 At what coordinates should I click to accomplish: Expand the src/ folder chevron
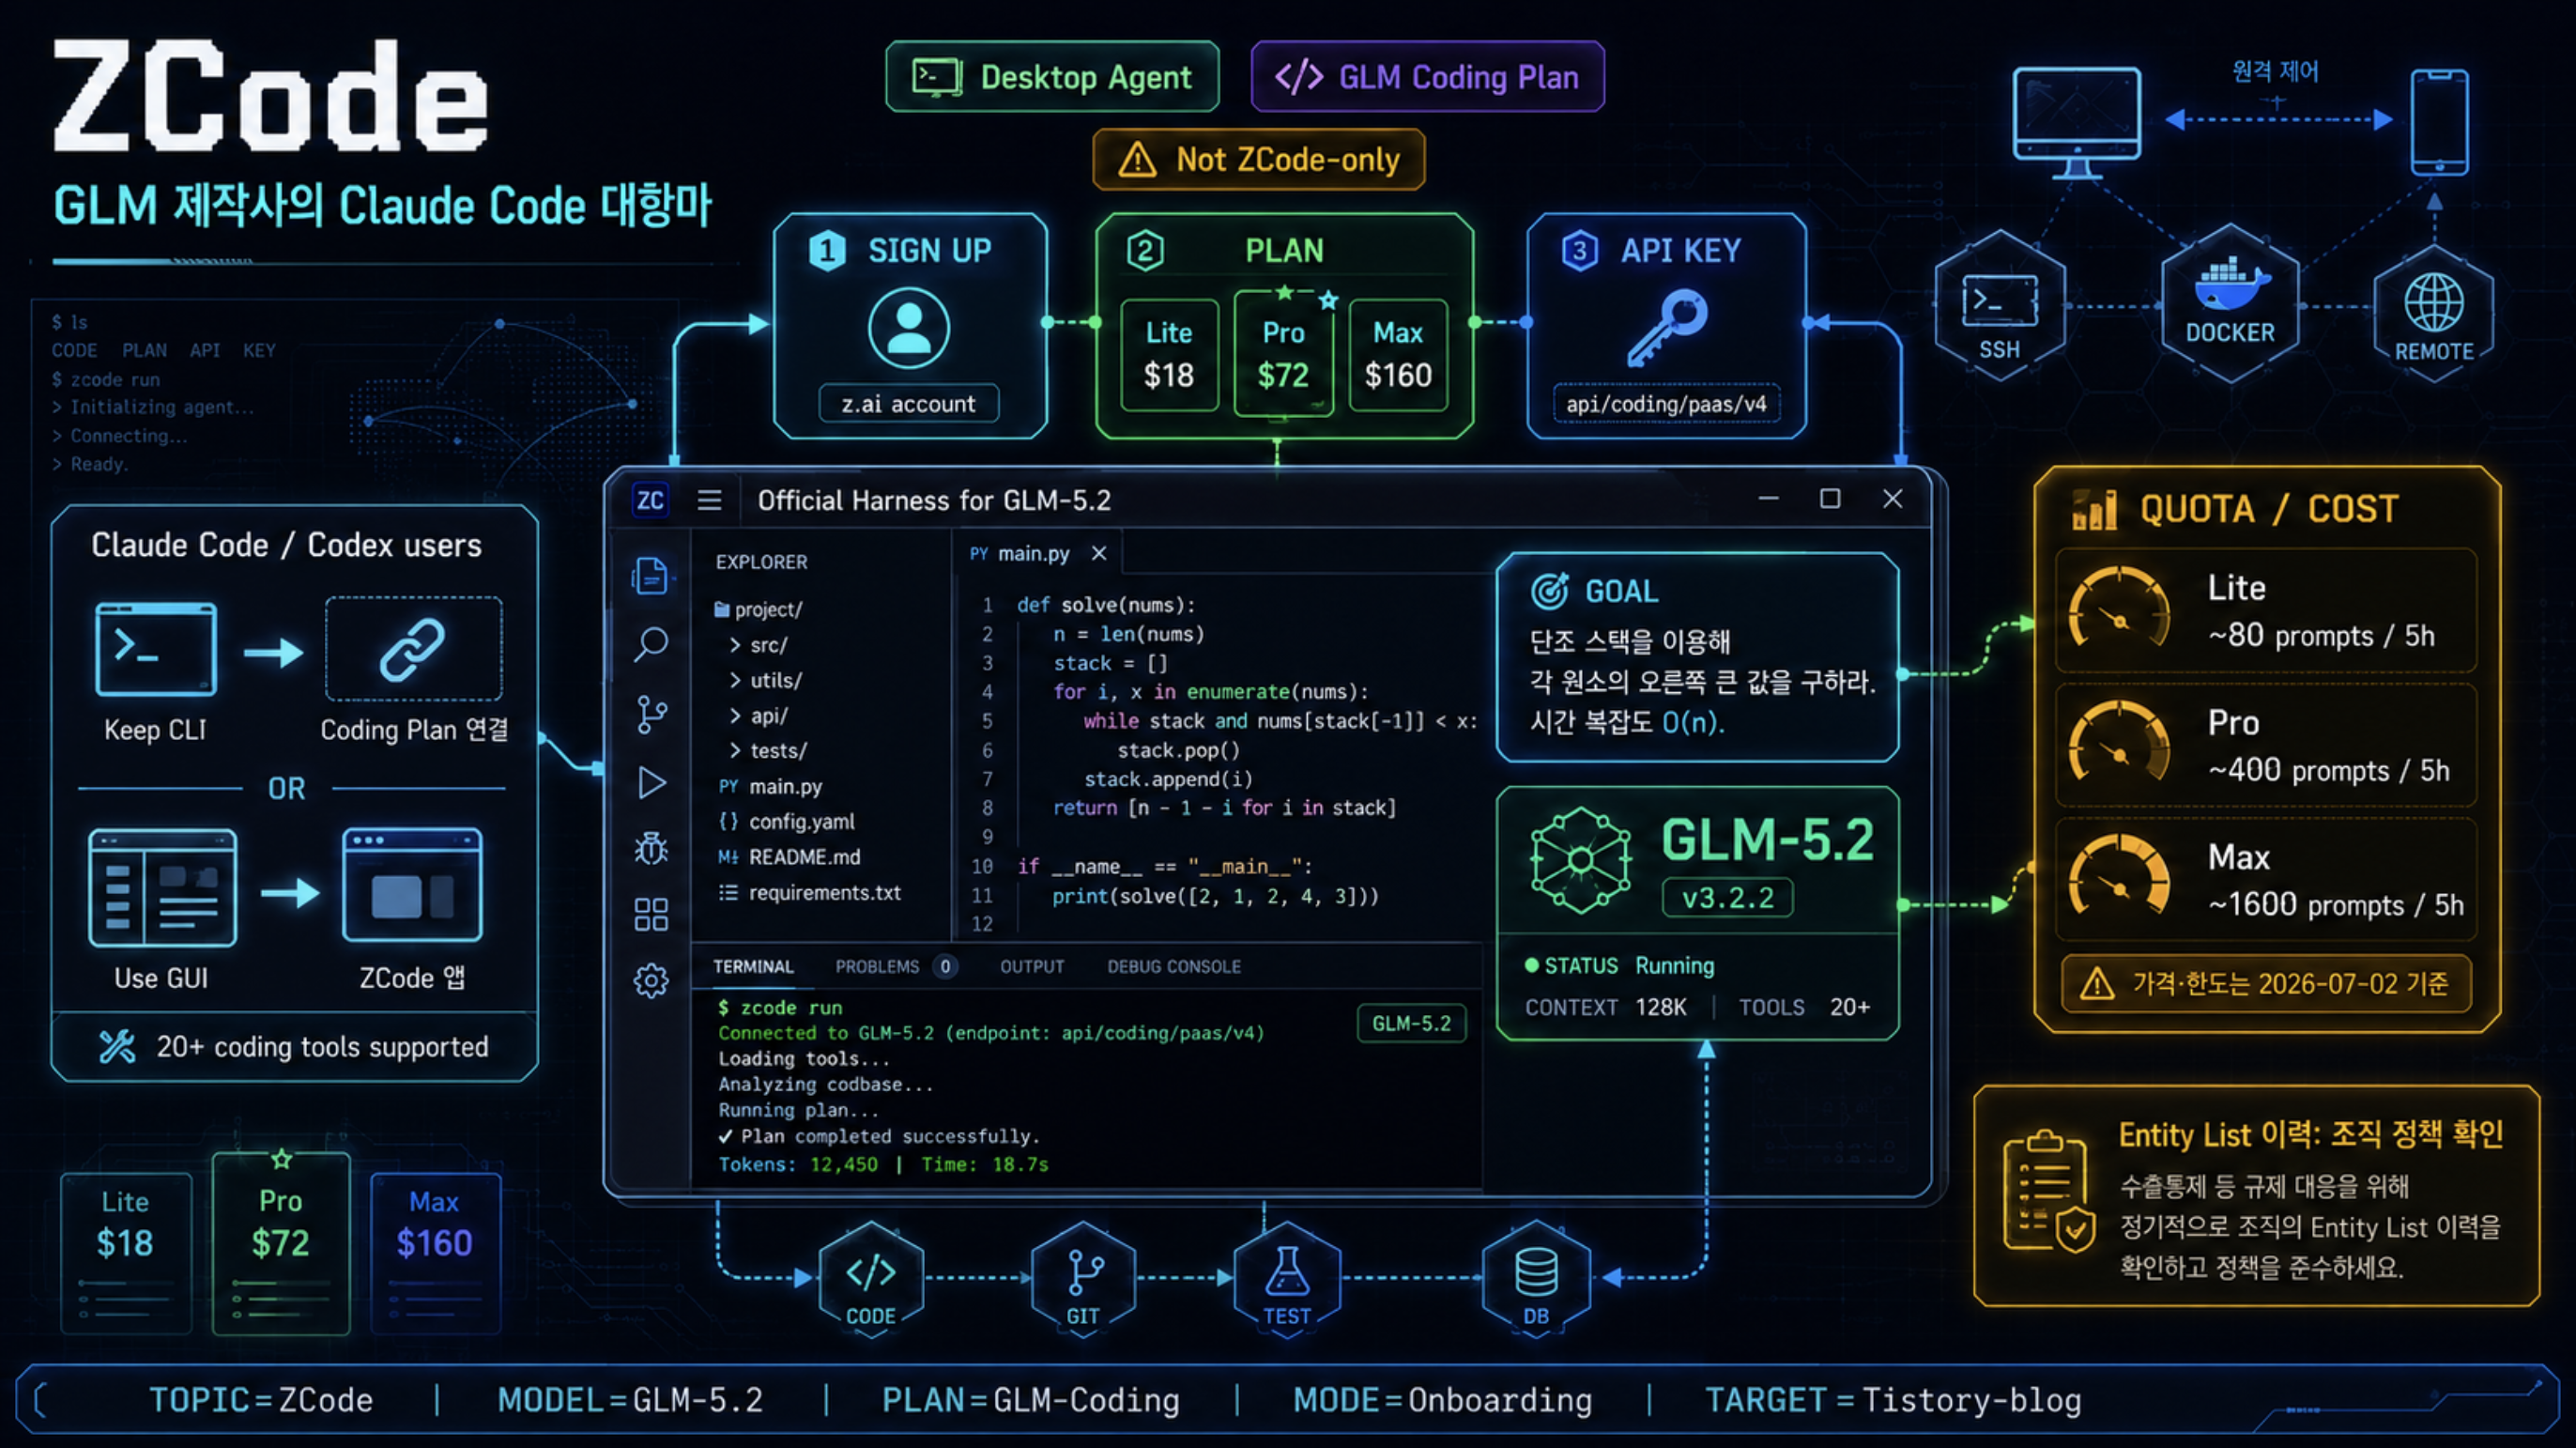click(x=735, y=645)
